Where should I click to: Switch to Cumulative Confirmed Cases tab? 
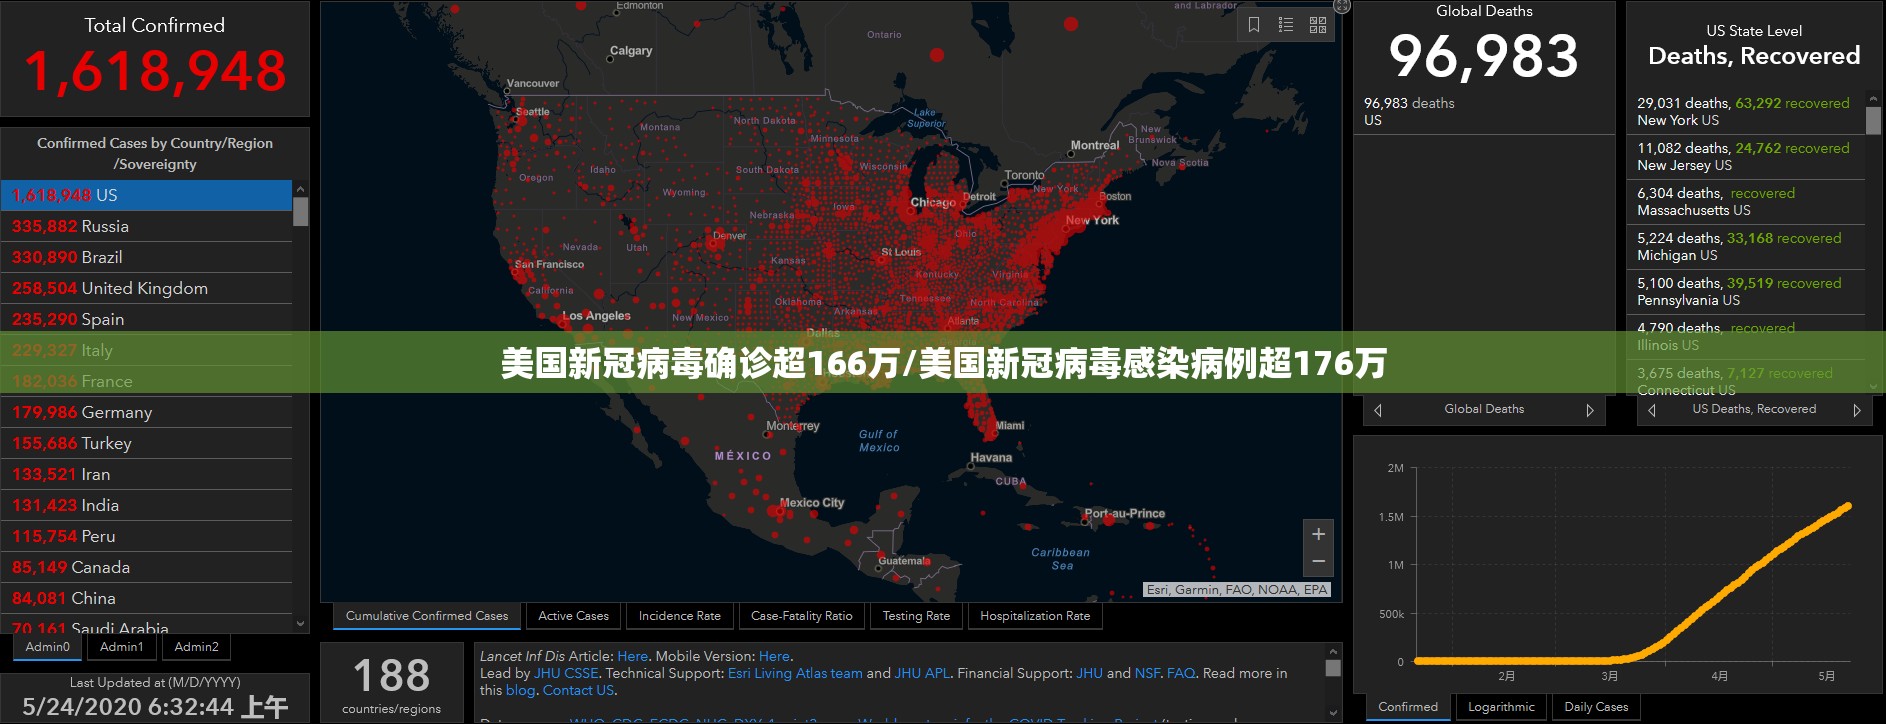427,616
